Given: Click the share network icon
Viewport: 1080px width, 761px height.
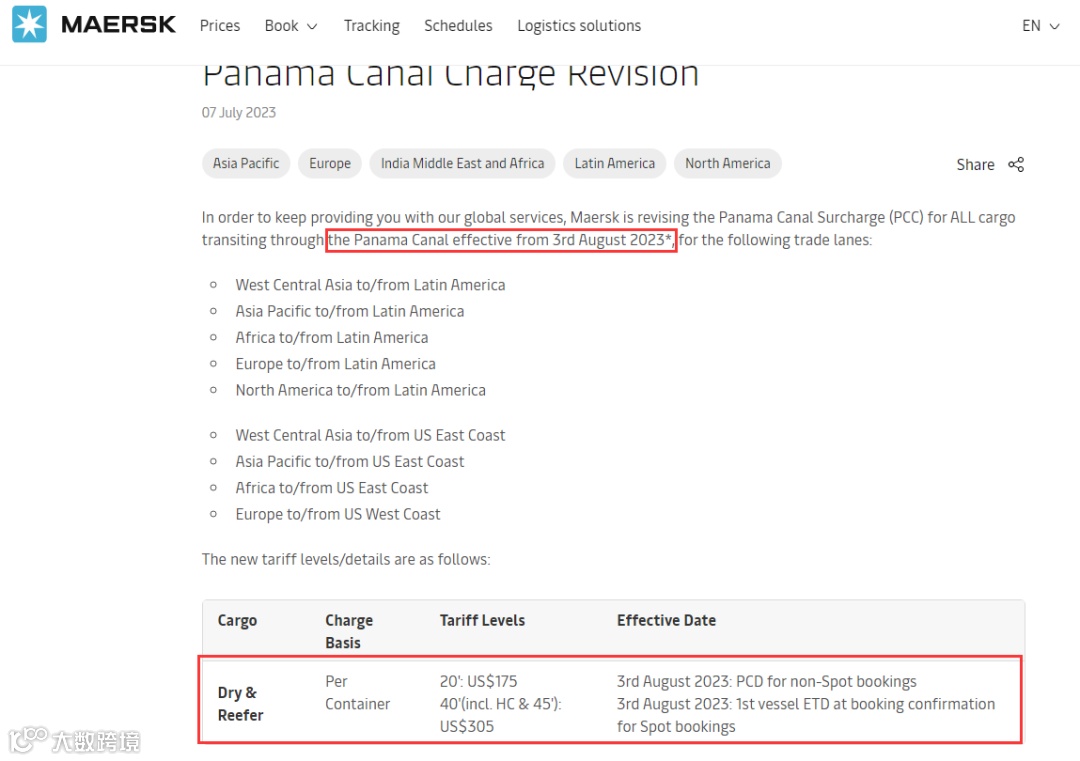Looking at the screenshot, I should [x=1016, y=165].
